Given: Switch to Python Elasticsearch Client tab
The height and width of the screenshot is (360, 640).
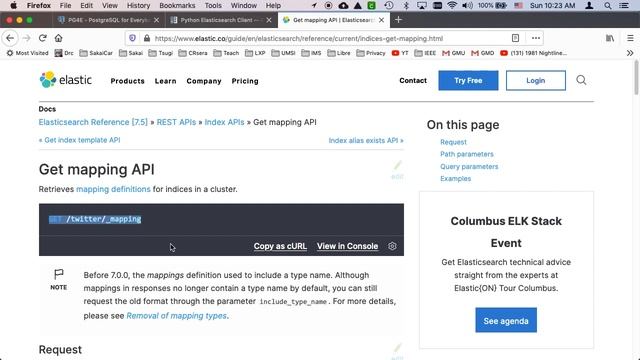Looking at the screenshot, I should [221, 20].
